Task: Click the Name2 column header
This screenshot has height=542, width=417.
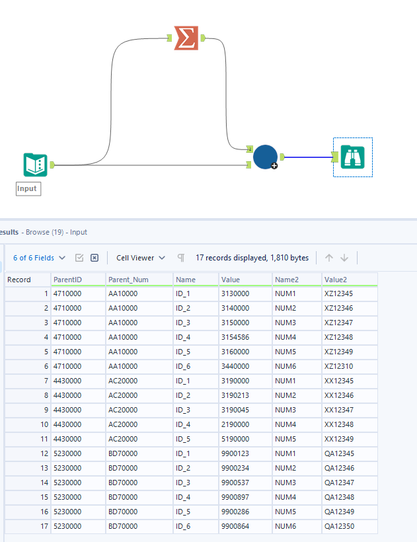Action: [297, 280]
